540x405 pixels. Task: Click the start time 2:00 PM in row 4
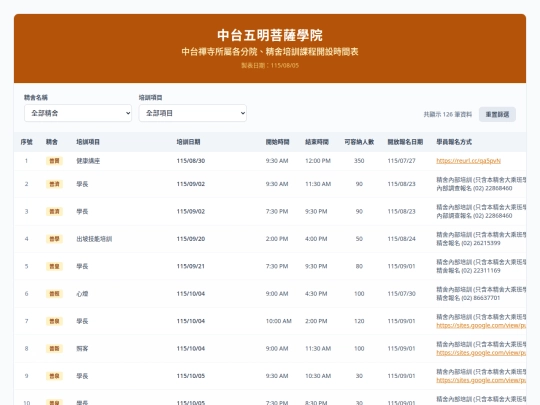point(277,239)
